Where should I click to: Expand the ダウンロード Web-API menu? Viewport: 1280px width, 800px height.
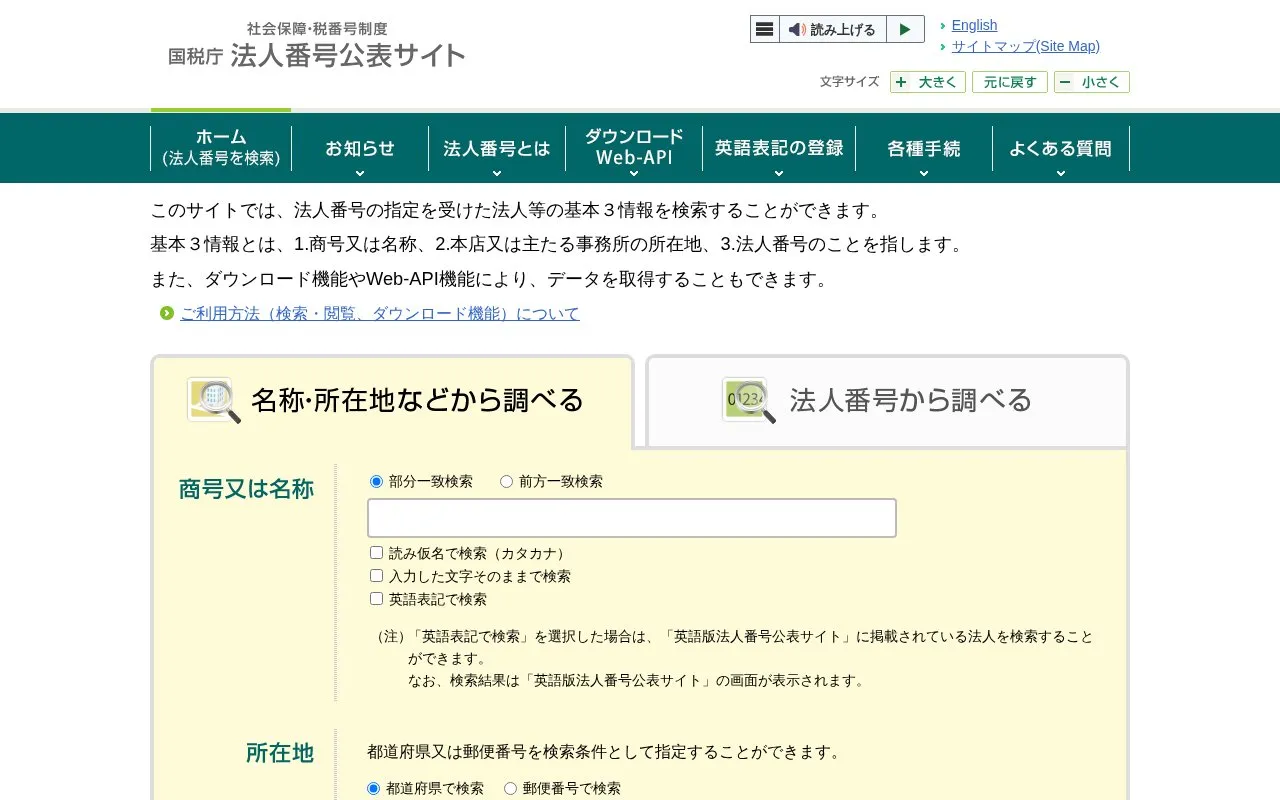click(634, 148)
